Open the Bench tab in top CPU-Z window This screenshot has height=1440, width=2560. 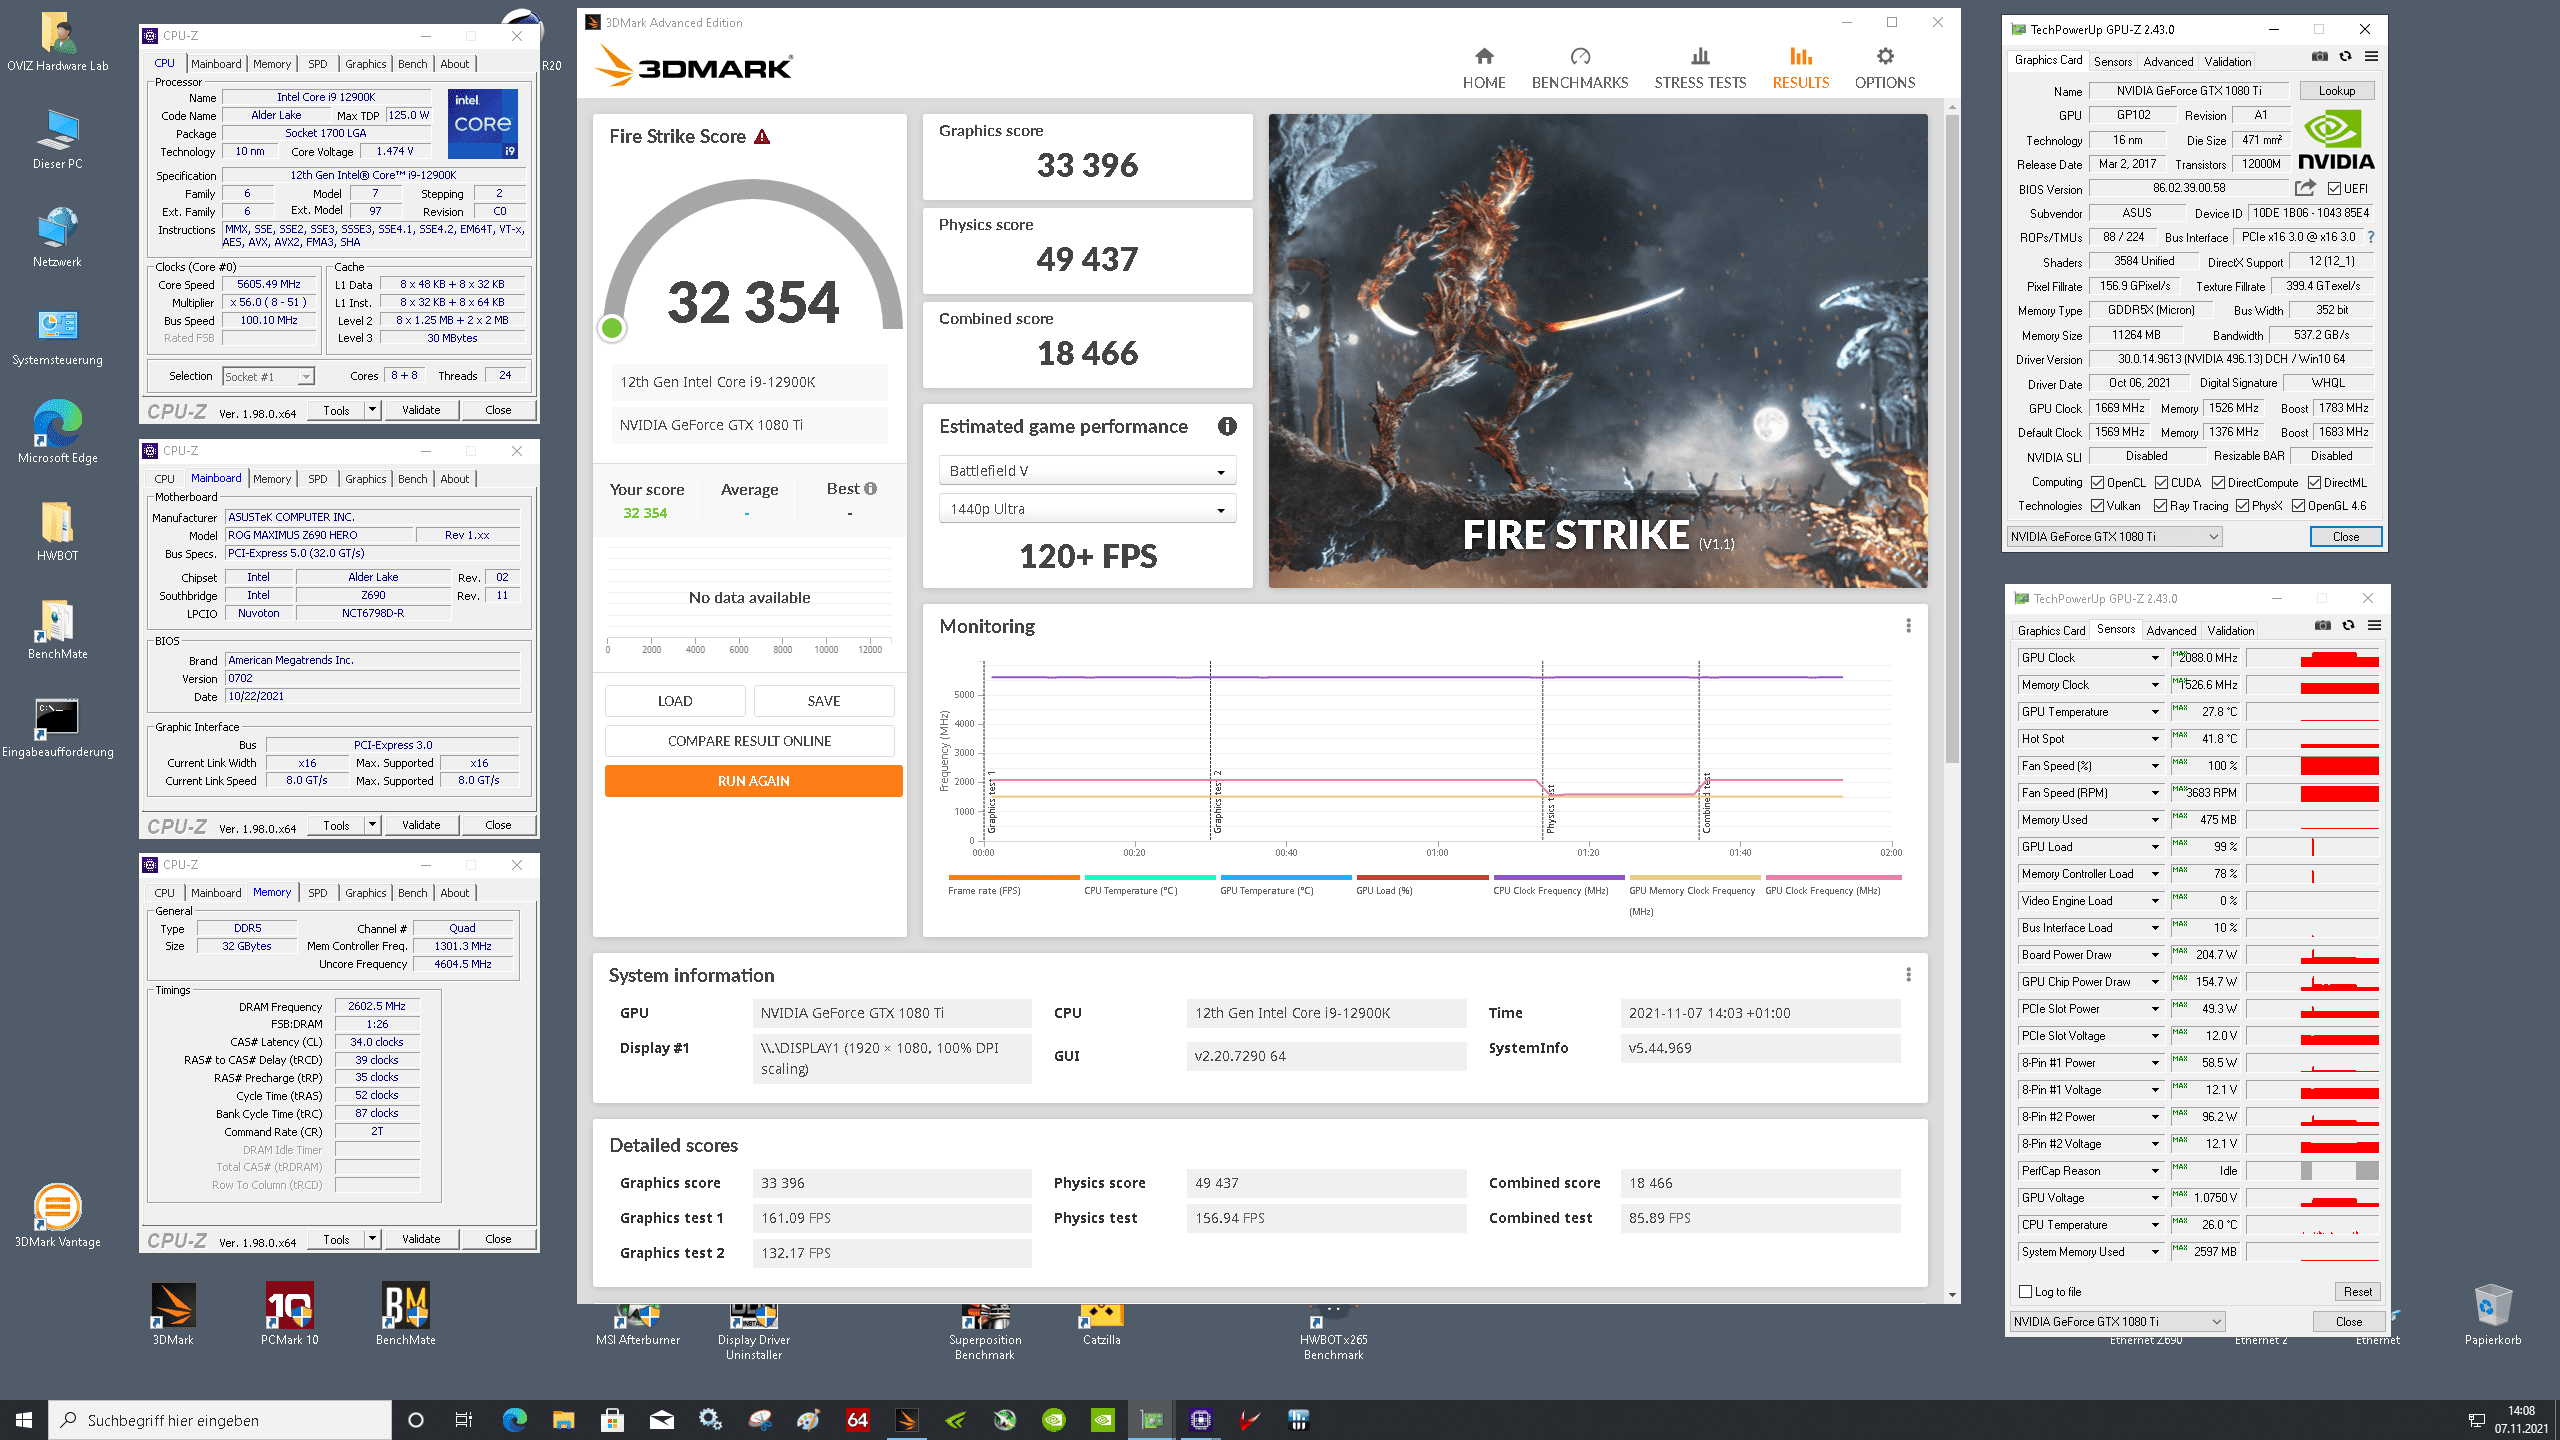[x=412, y=64]
